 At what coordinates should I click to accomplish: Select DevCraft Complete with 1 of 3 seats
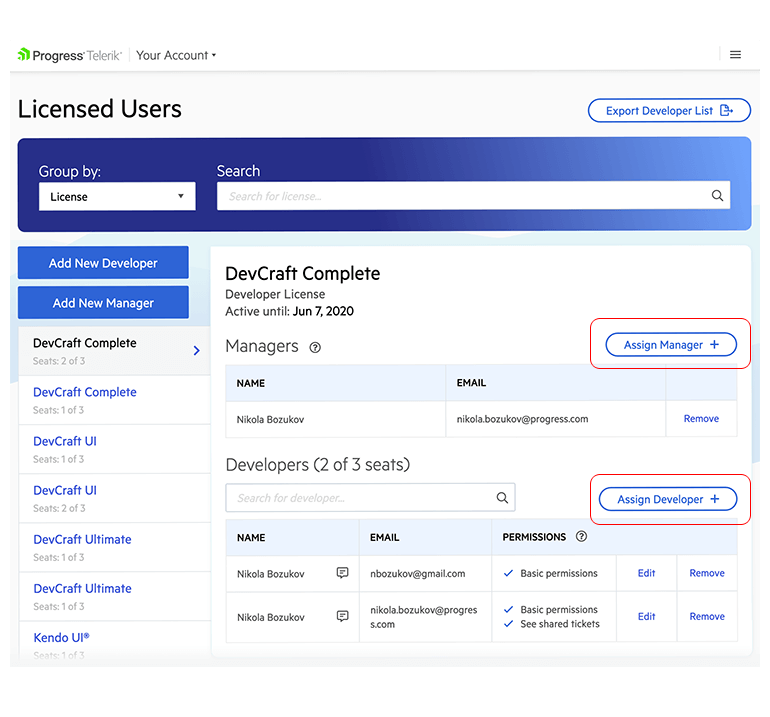click(114, 400)
